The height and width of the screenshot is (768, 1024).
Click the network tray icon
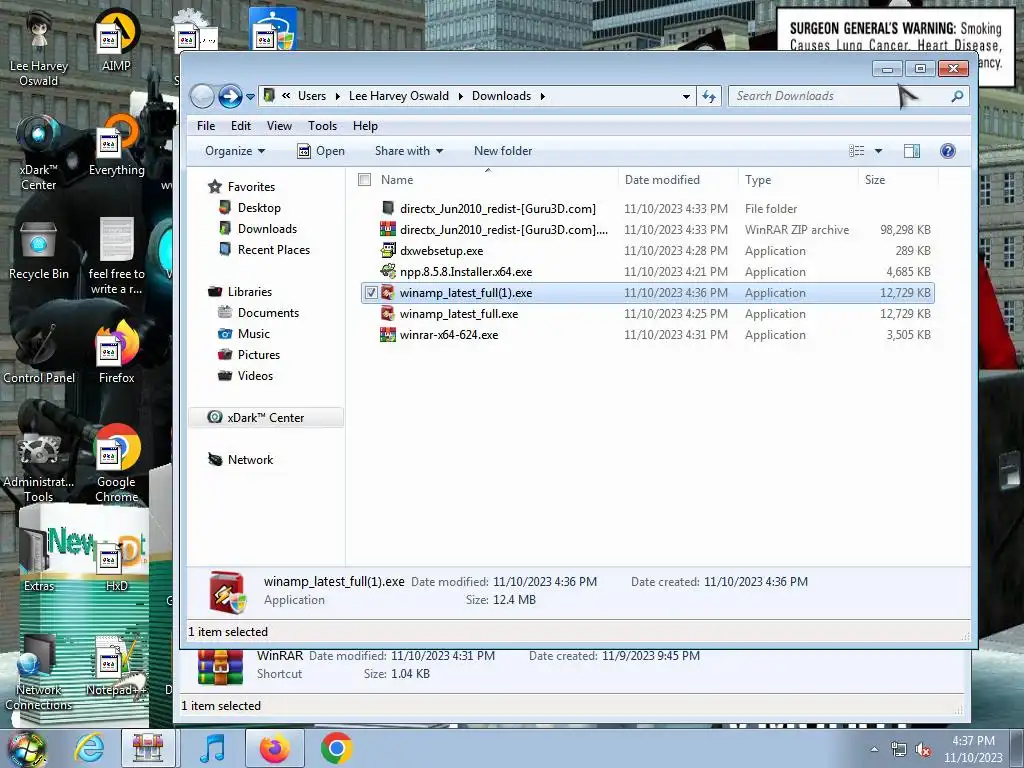pos(899,750)
